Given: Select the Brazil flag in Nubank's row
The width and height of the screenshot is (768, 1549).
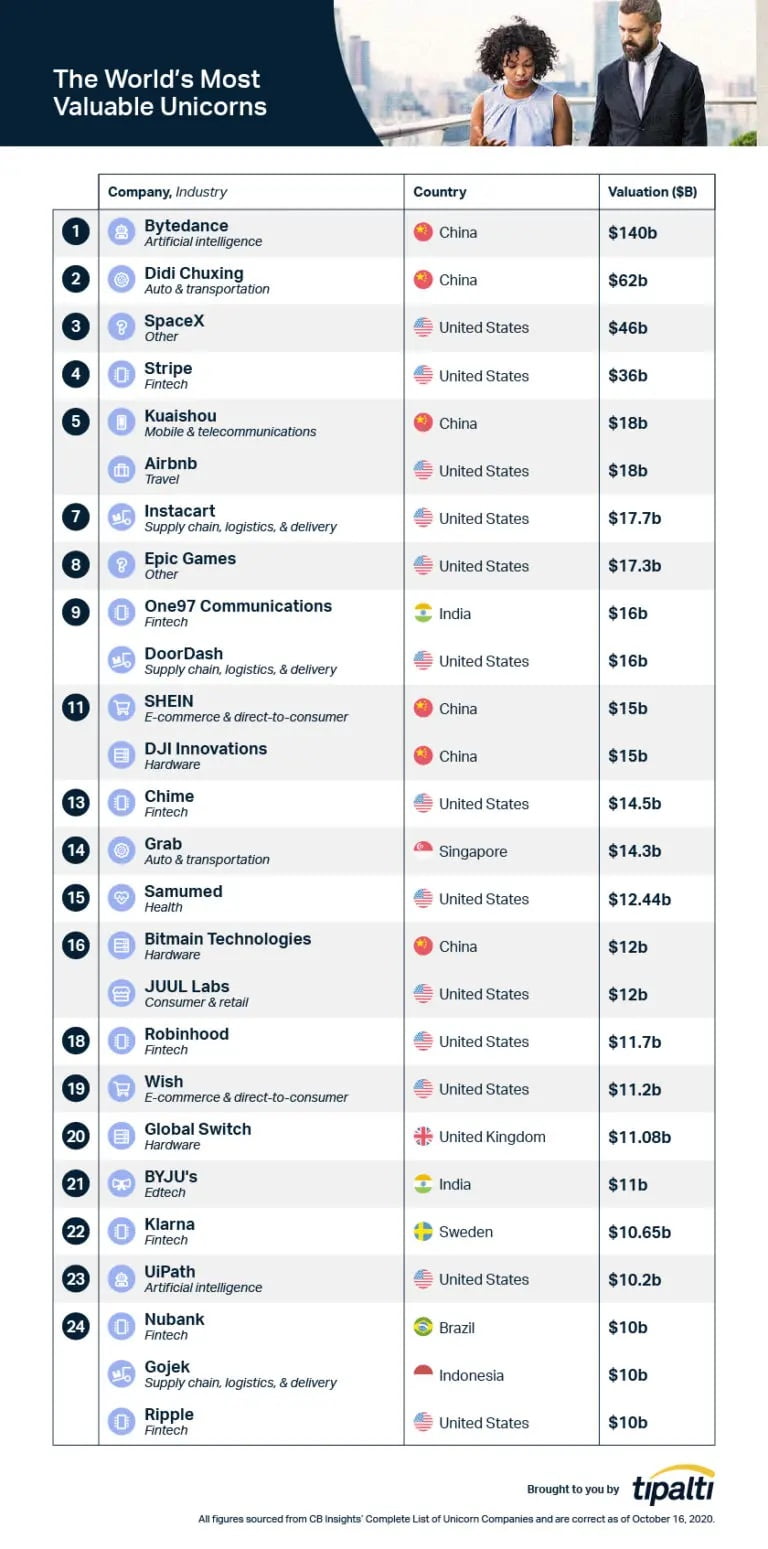Looking at the screenshot, I should click(423, 1327).
